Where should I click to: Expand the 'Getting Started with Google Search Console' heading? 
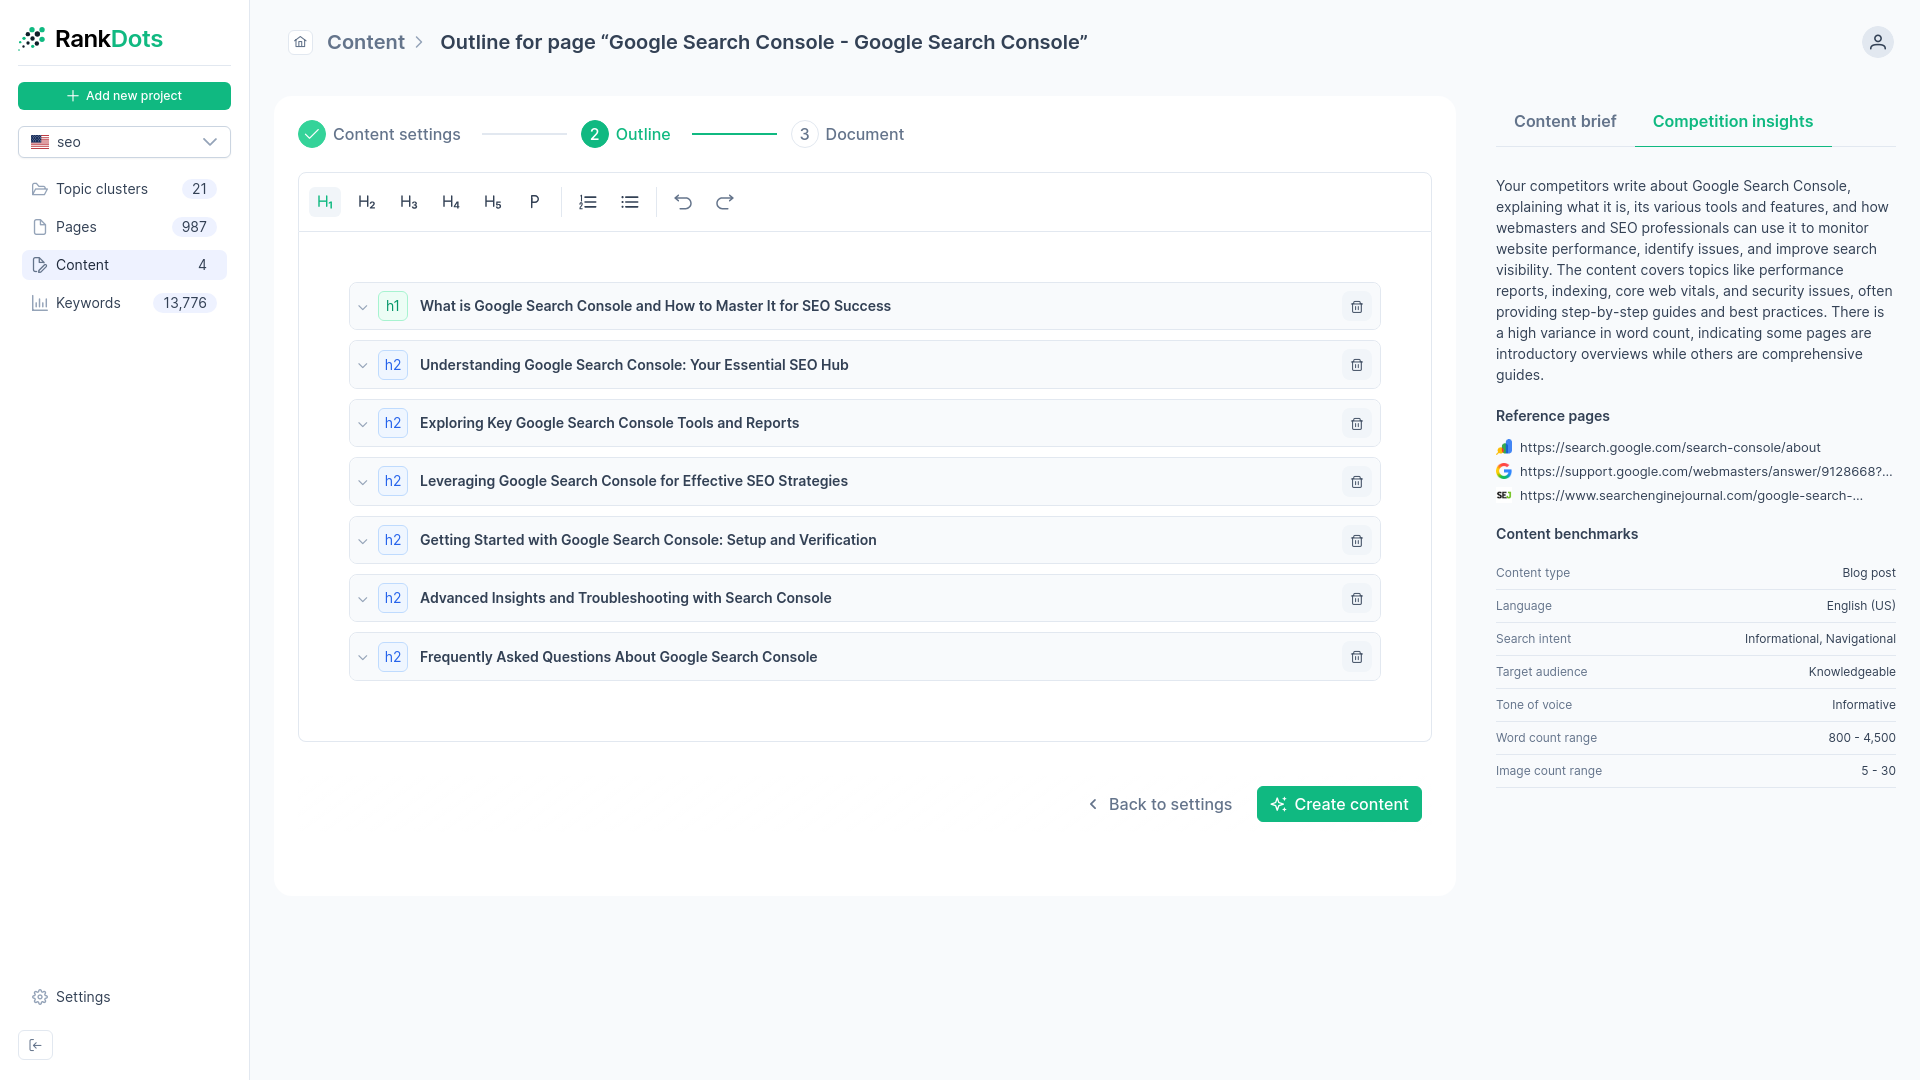(x=363, y=540)
